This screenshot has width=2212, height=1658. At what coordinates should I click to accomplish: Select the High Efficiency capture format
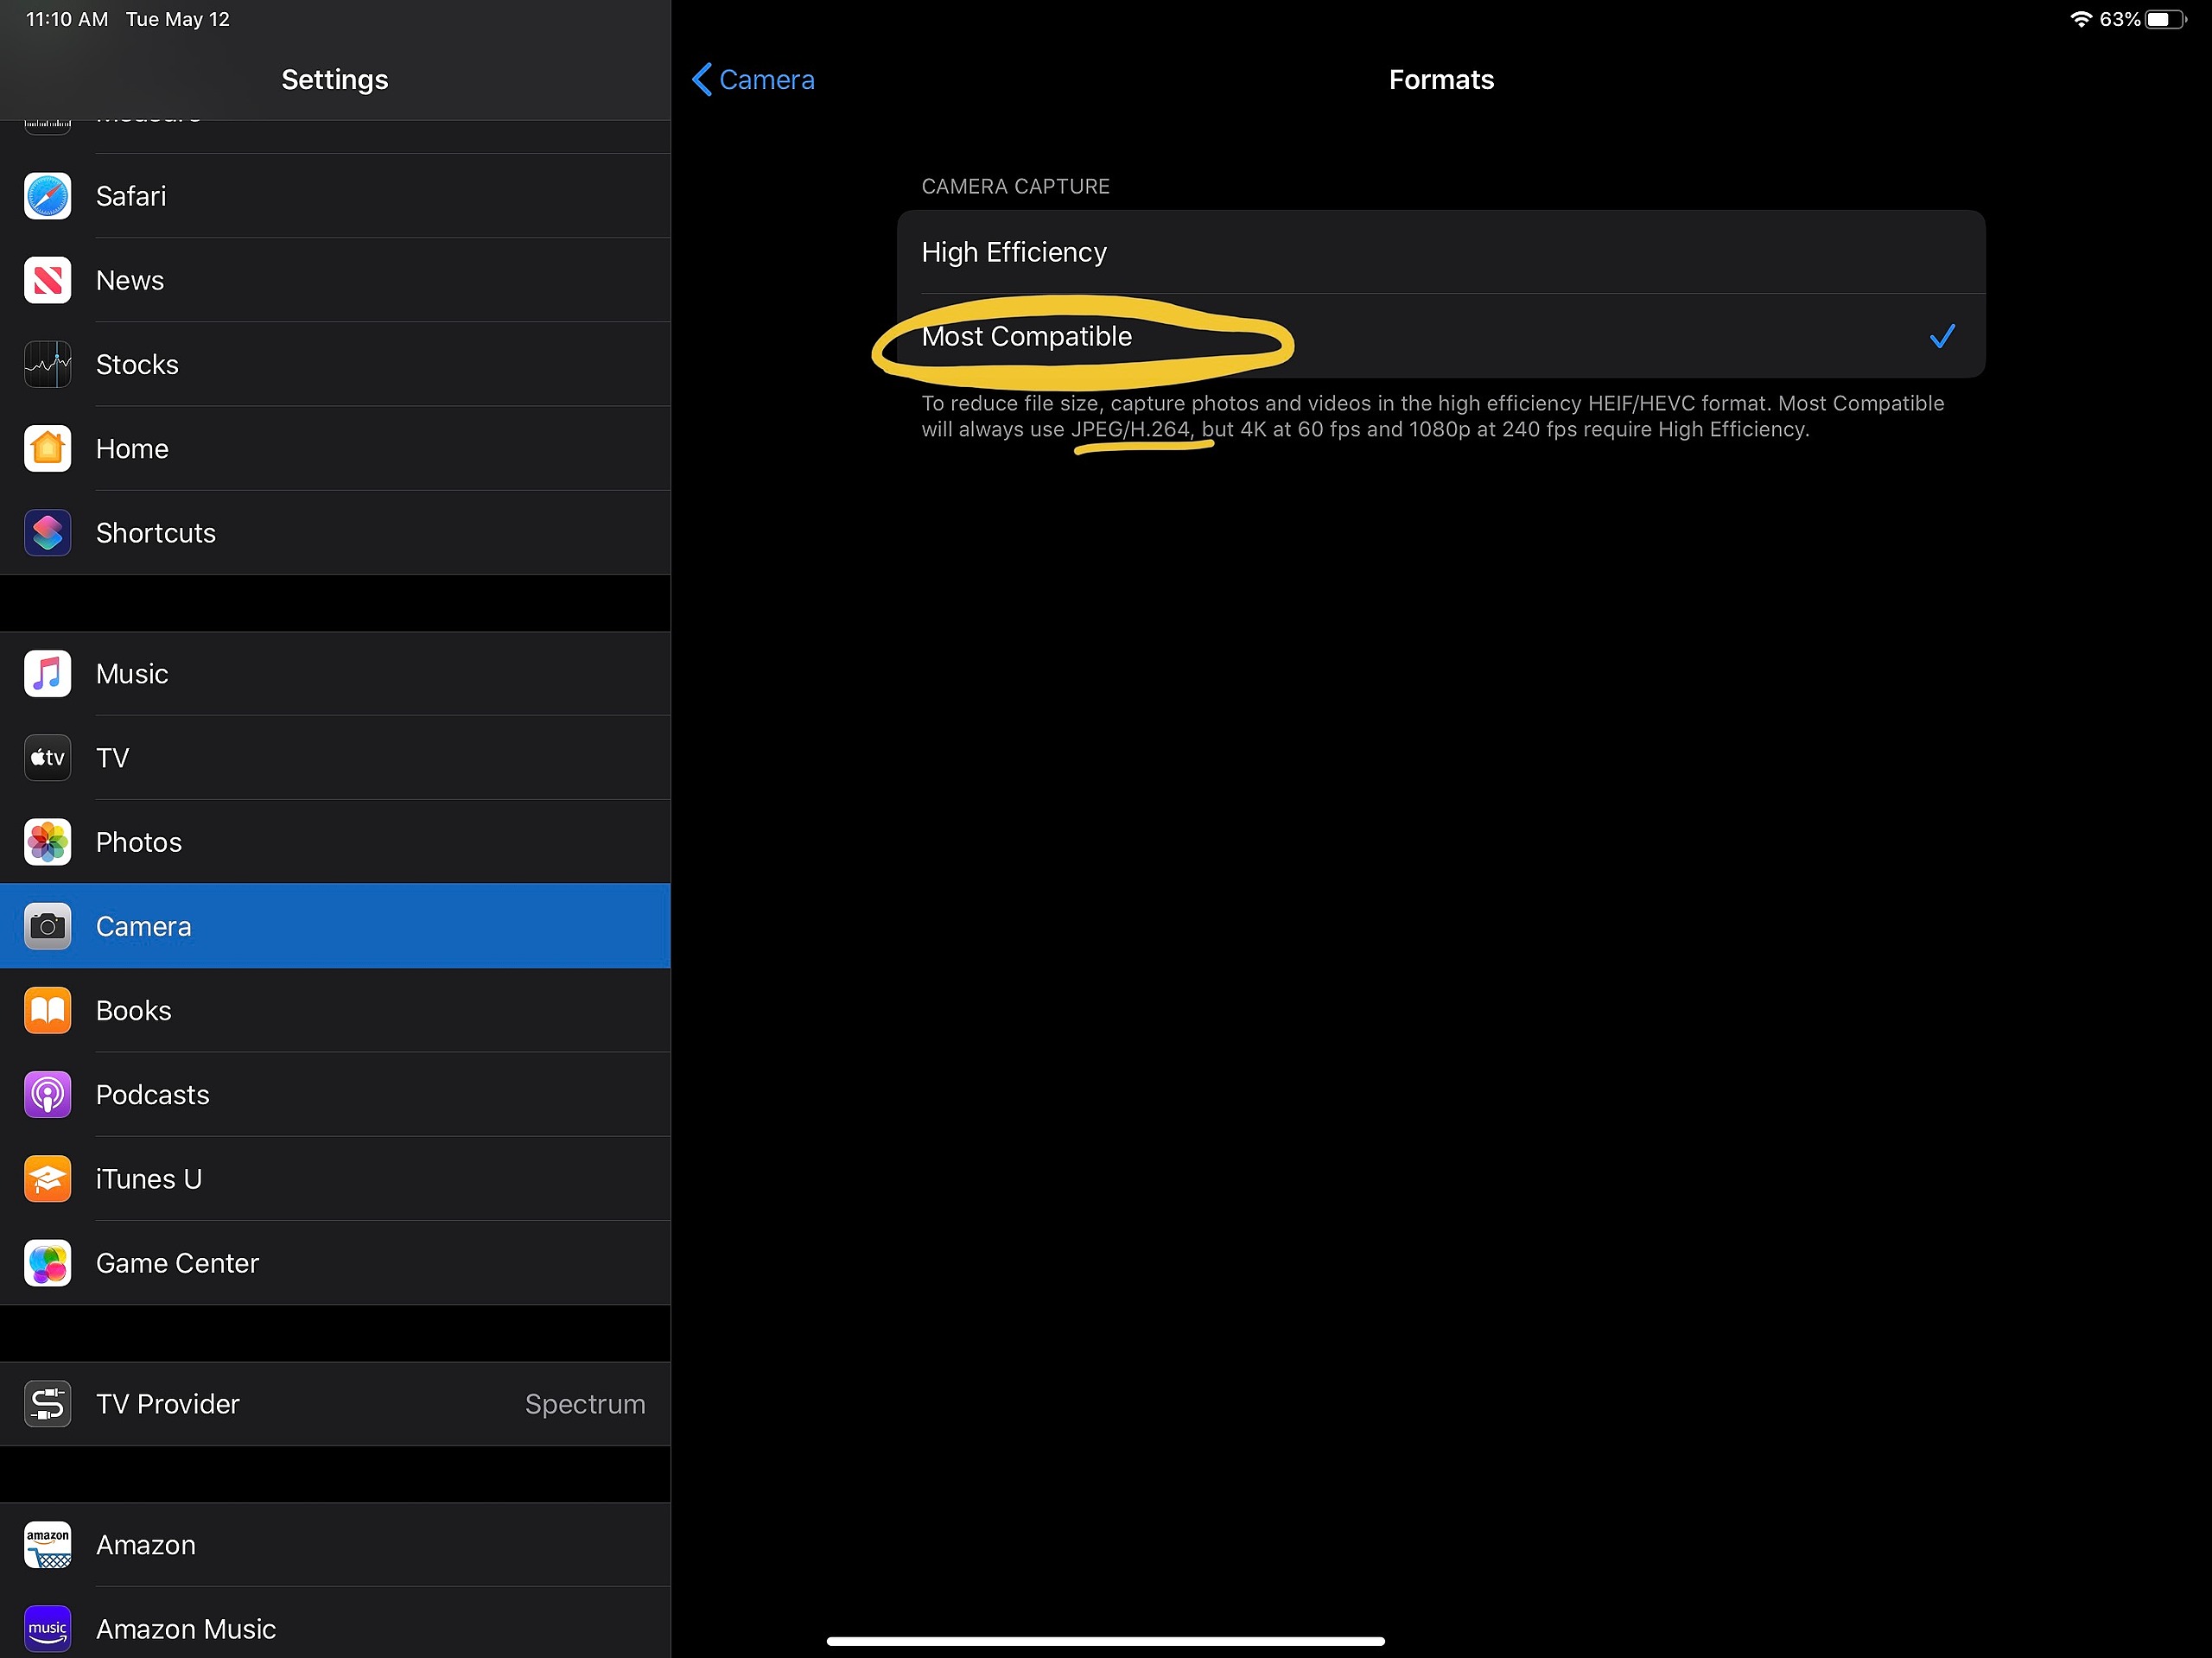point(1441,252)
